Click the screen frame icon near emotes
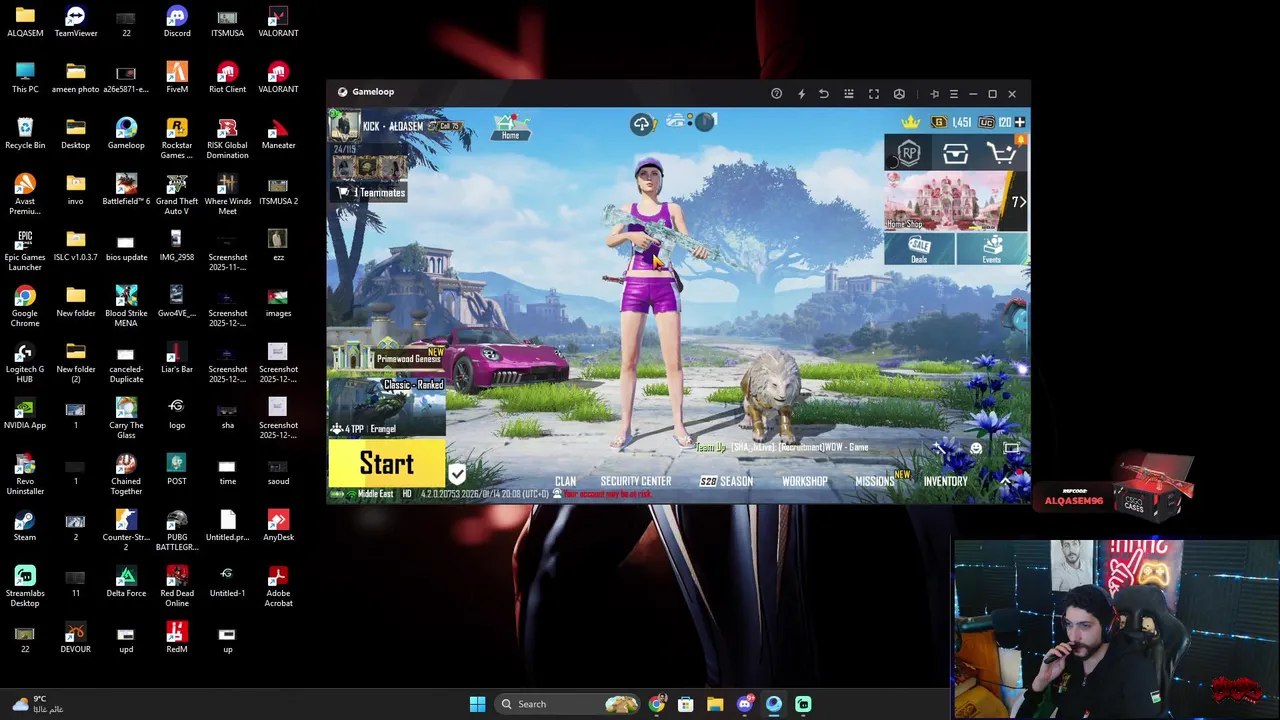 pos(1011,448)
